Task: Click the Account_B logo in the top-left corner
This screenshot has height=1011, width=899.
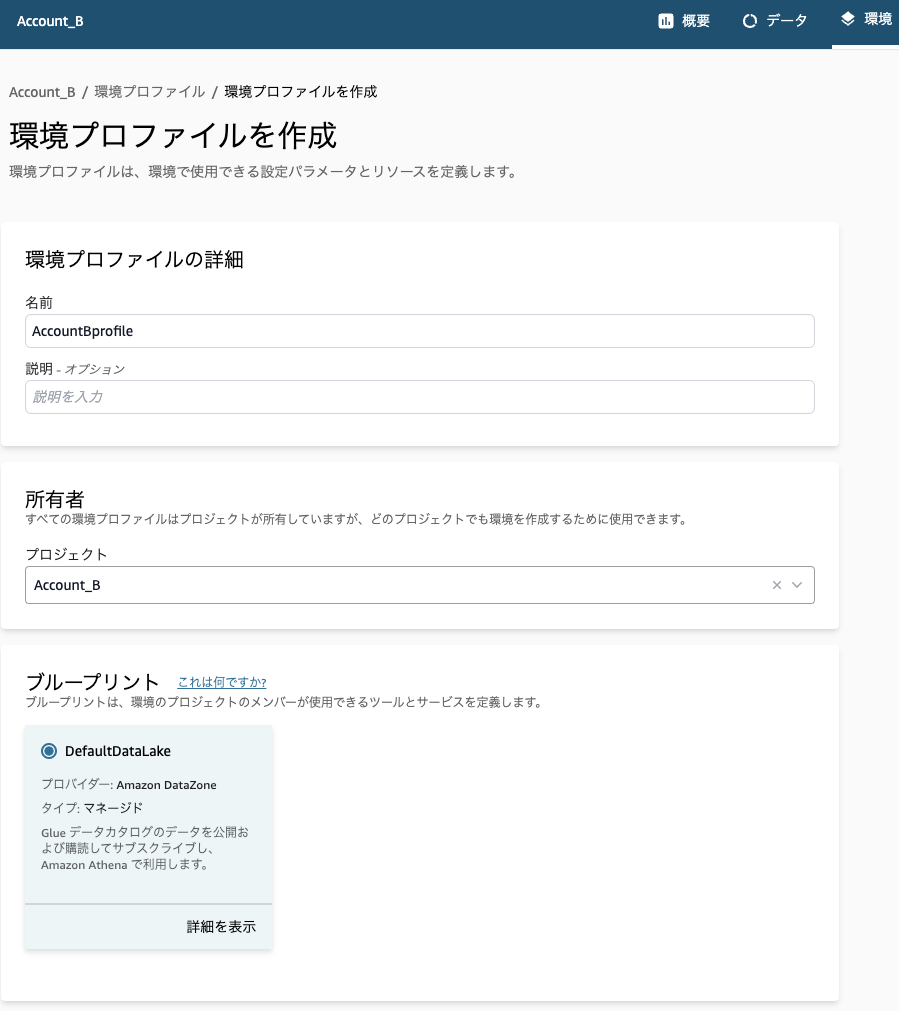Action: (x=50, y=20)
